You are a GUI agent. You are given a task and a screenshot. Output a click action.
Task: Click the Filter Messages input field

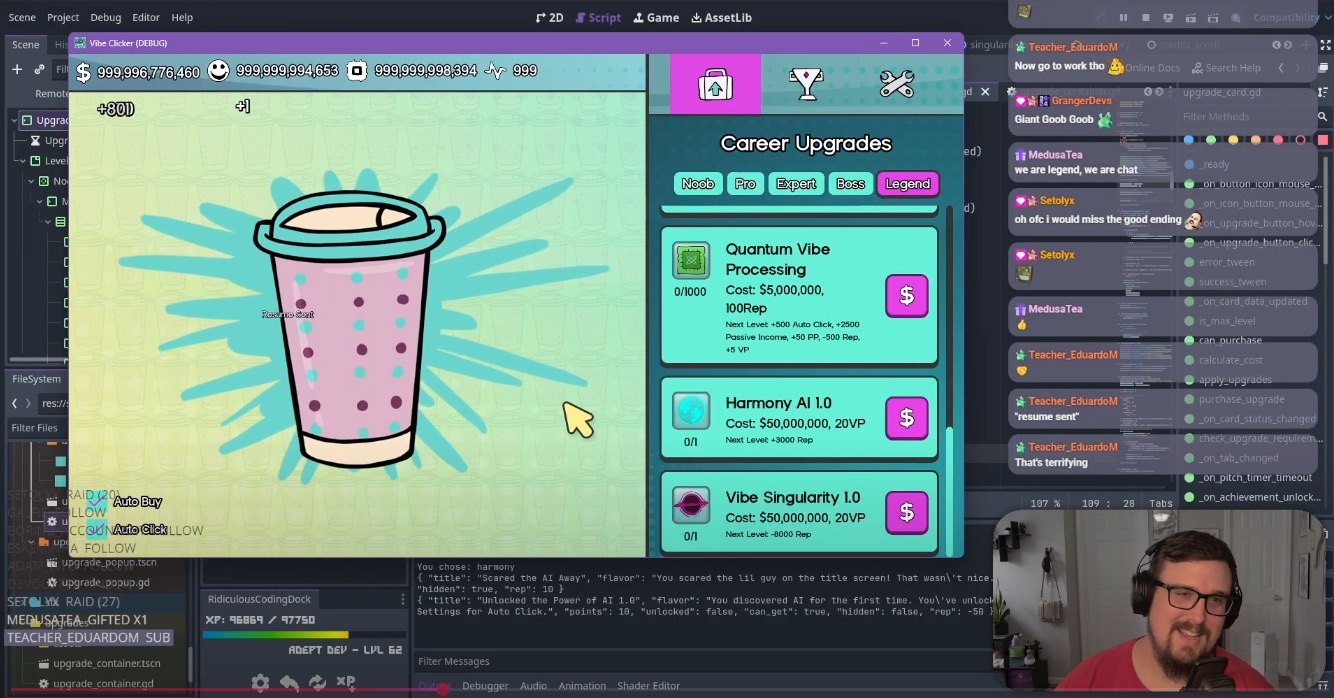(x=700, y=661)
